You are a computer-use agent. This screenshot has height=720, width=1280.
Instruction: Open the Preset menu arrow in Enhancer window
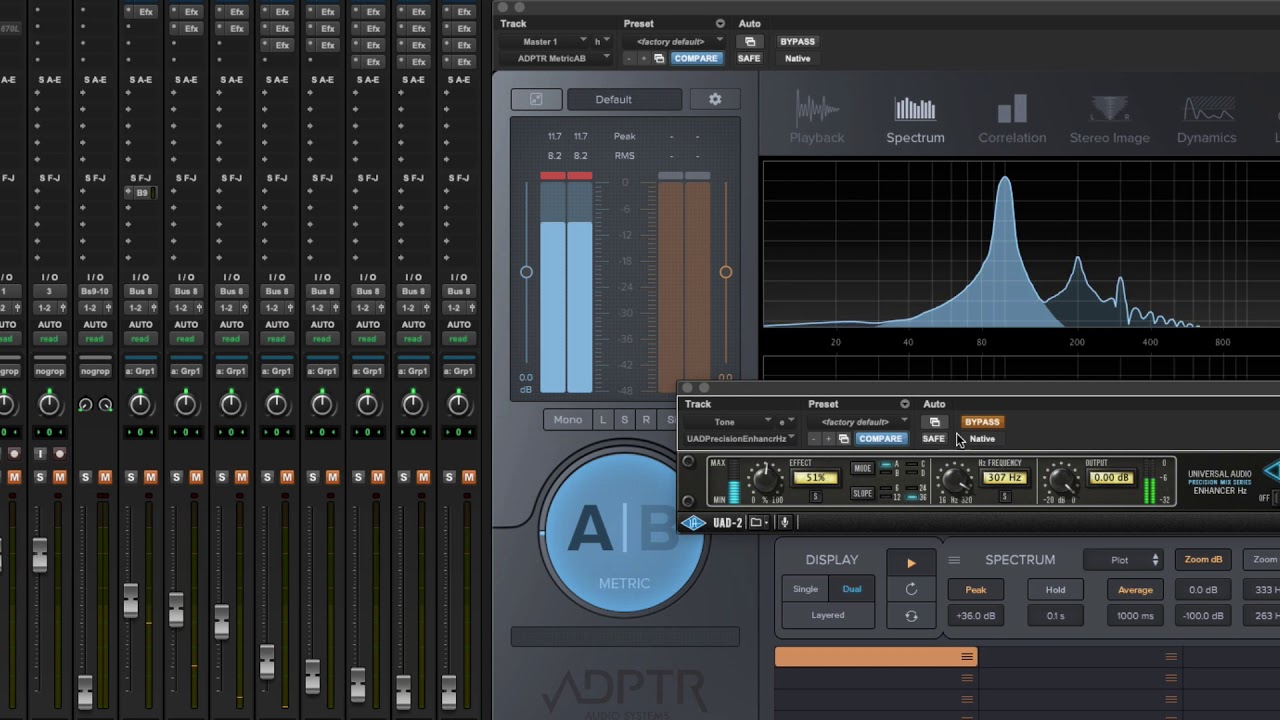tap(904, 404)
